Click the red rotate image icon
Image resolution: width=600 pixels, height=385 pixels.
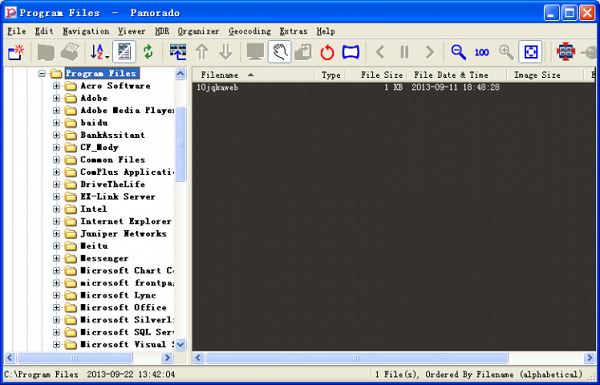[x=327, y=52]
